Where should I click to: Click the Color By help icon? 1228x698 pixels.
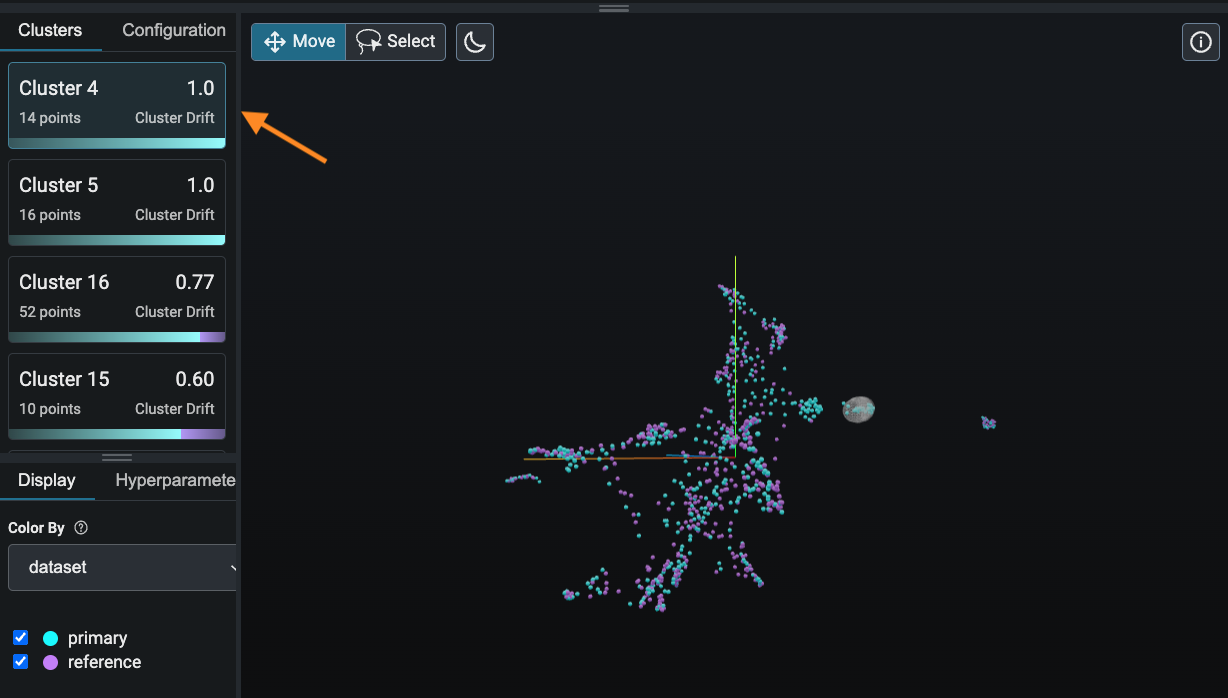[81, 528]
